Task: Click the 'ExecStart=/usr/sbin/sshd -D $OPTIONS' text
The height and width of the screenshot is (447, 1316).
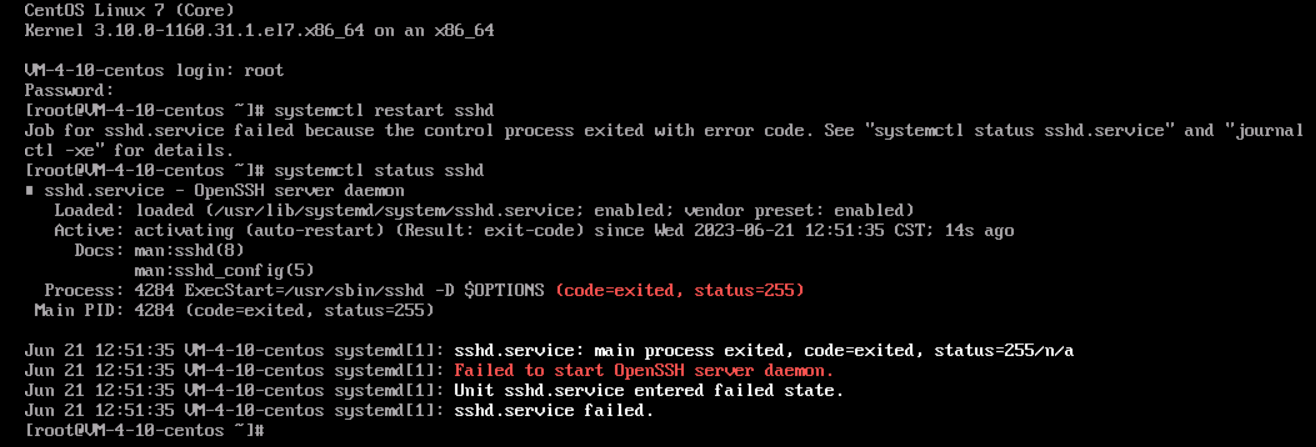Action: pyautogui.click(x=364, y=290)
